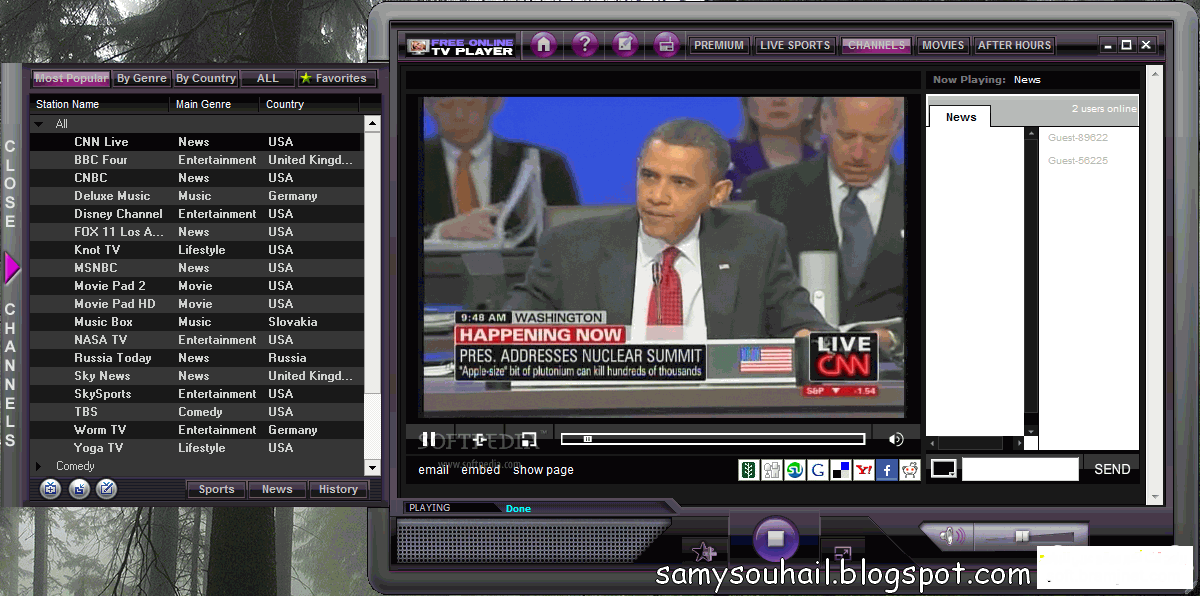Open the AFTER HOURS menu
1200x596 pixels.
pyautogui.click(x=1014, y=45)
